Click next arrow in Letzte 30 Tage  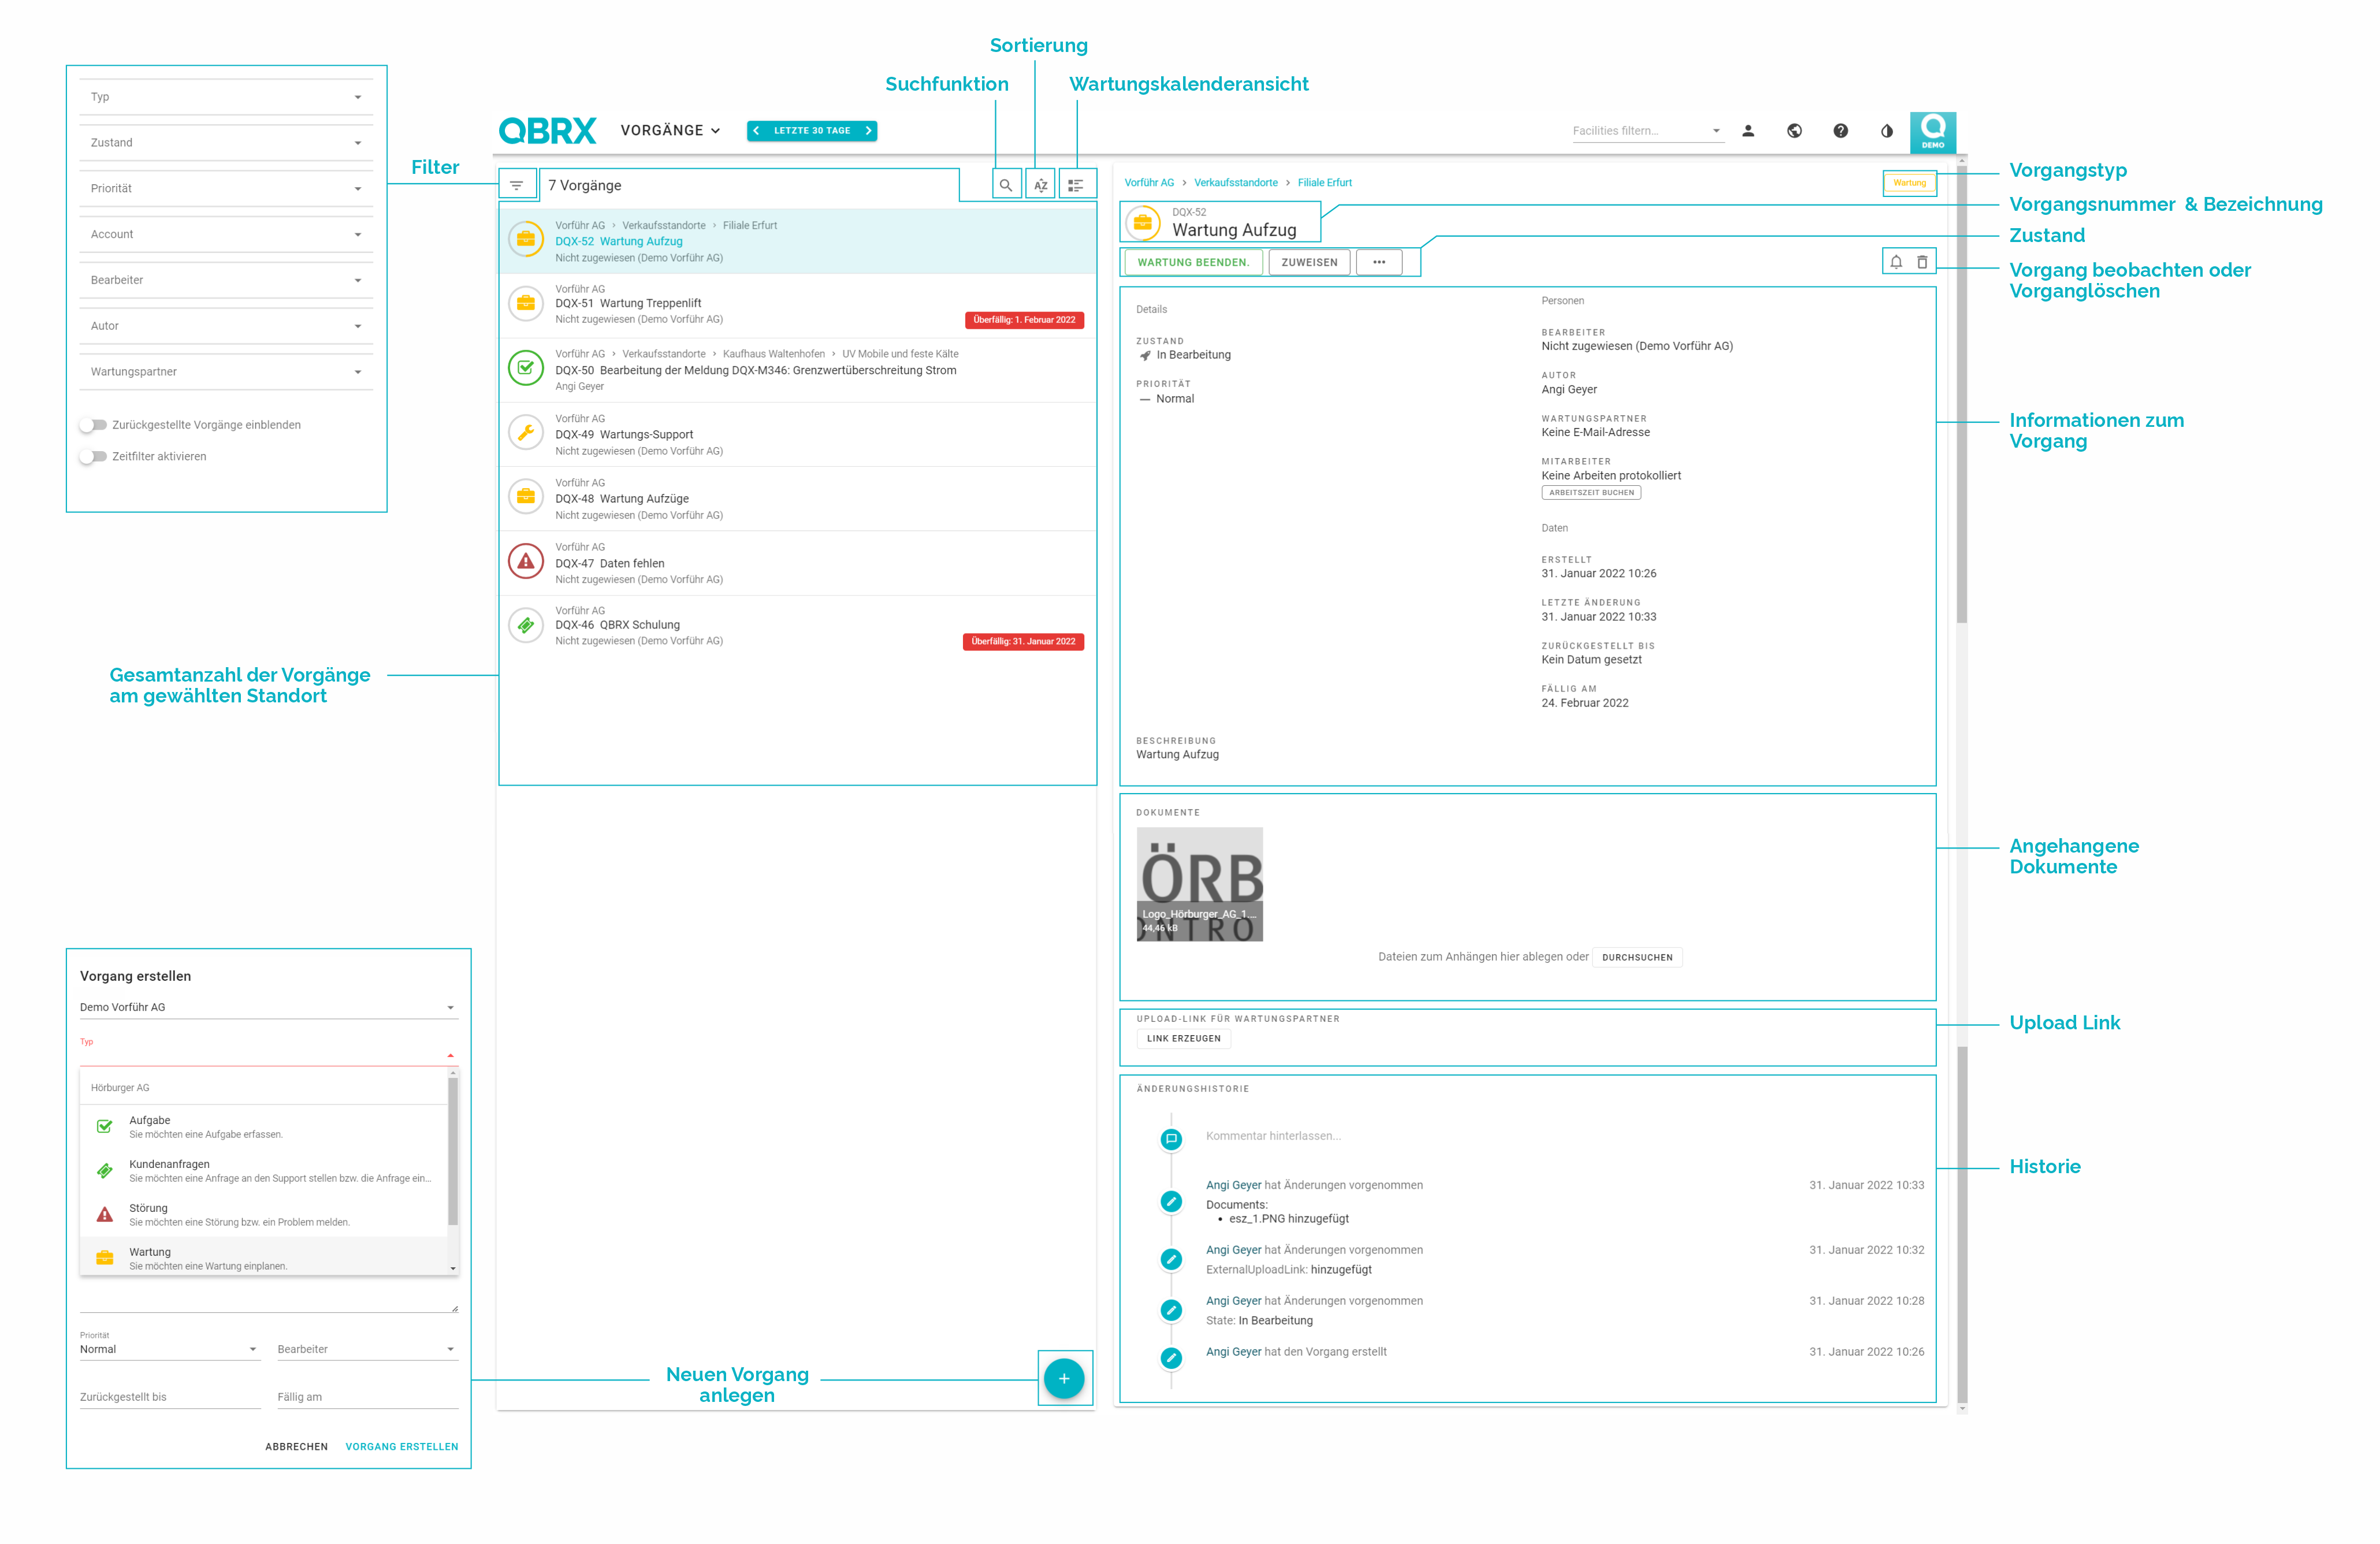click(x=868, y=131)
